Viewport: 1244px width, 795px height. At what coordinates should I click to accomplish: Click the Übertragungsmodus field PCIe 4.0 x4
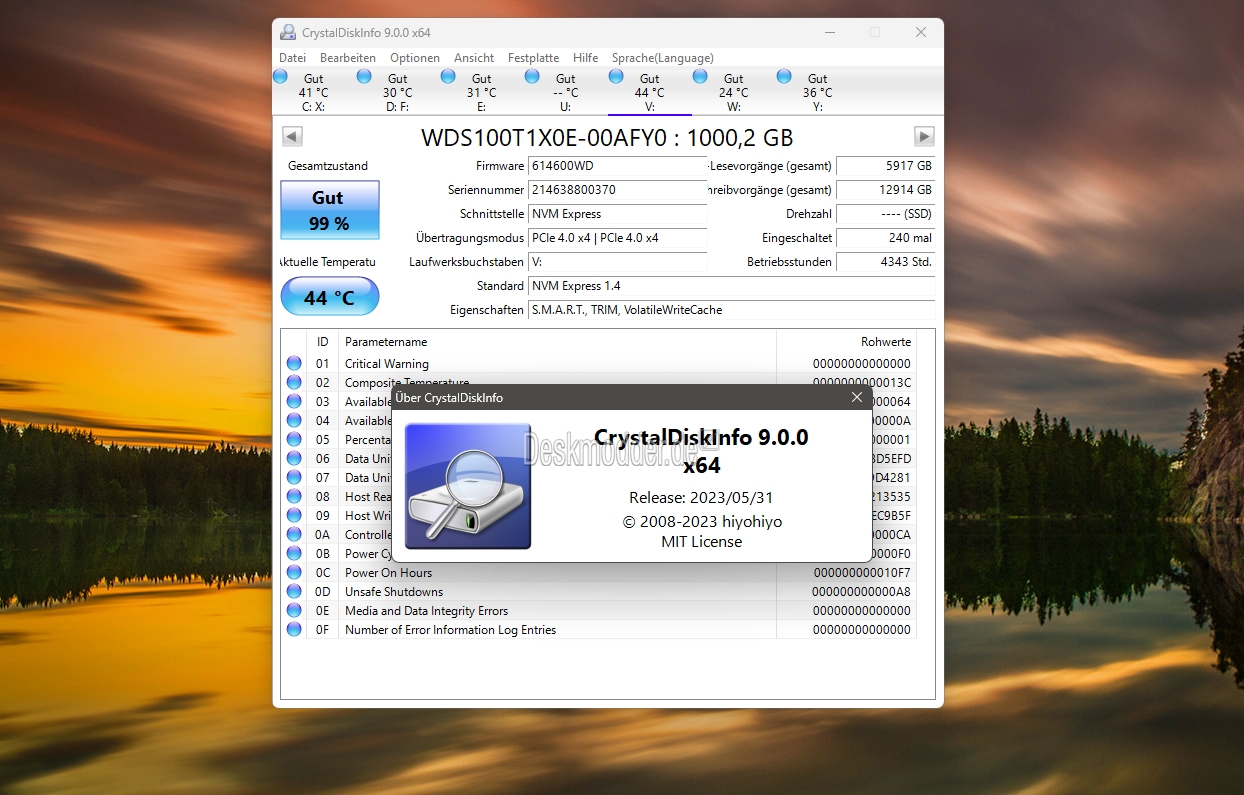click(x=618, y=238)
